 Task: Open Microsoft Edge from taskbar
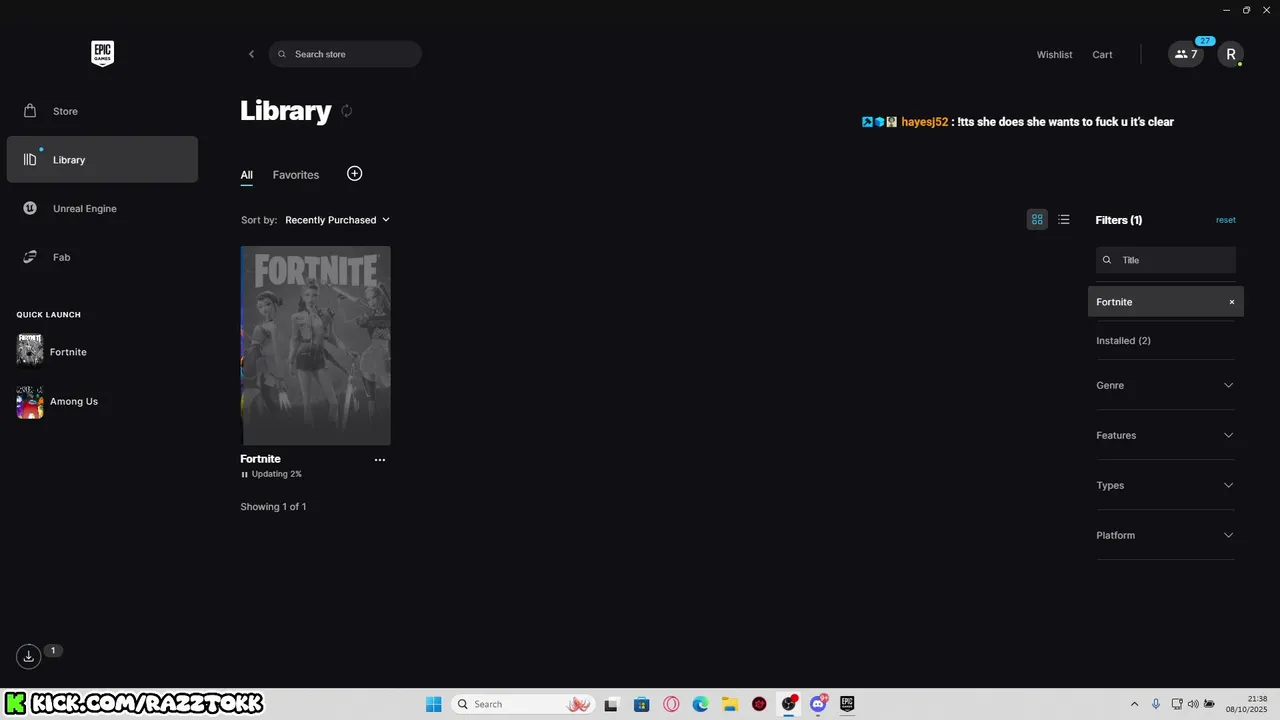[x=701, y=704]
